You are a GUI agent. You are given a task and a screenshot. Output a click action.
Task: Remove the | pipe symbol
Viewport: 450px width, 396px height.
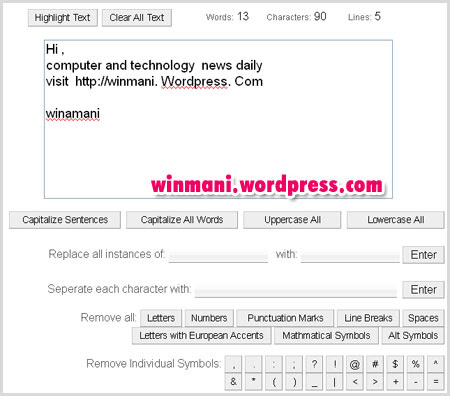[335, 381]
